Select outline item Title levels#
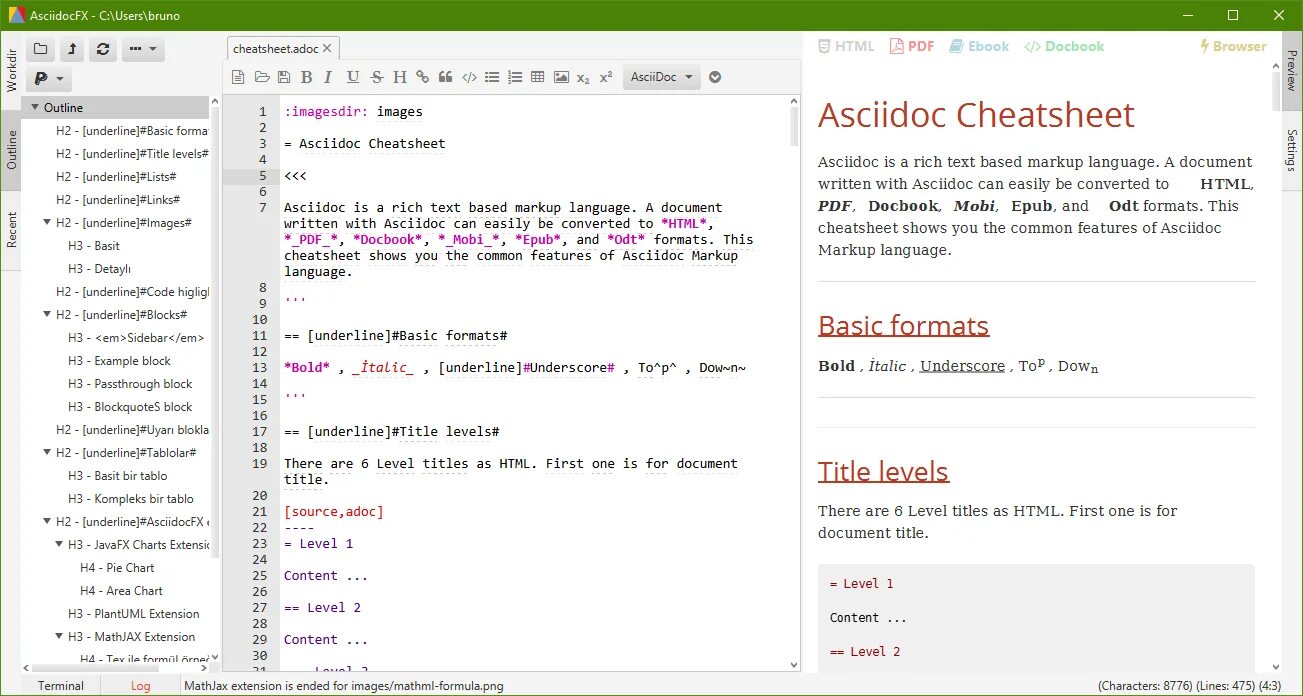 (132, 154)
